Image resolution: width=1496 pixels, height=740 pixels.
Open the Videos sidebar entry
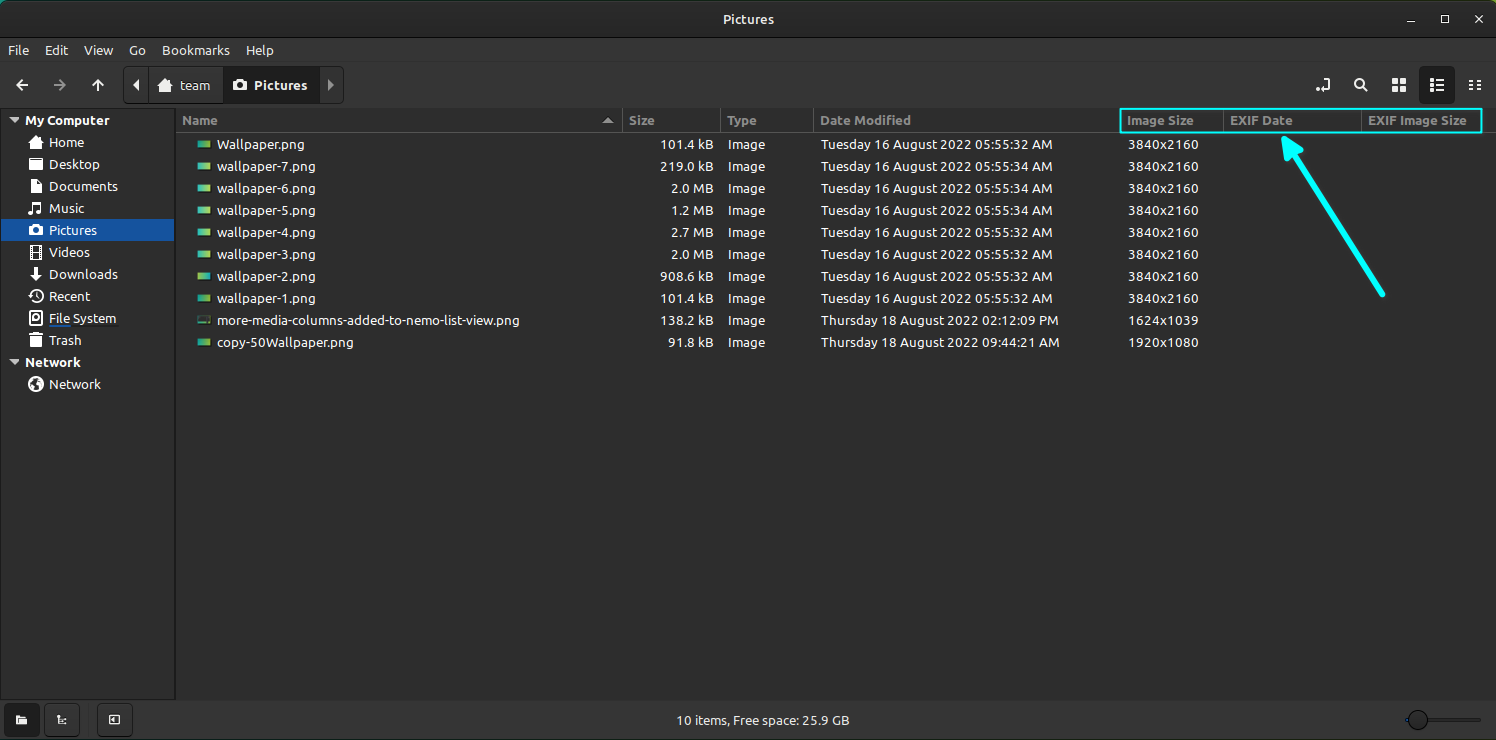pyautogui.click(x=68, y=252)
